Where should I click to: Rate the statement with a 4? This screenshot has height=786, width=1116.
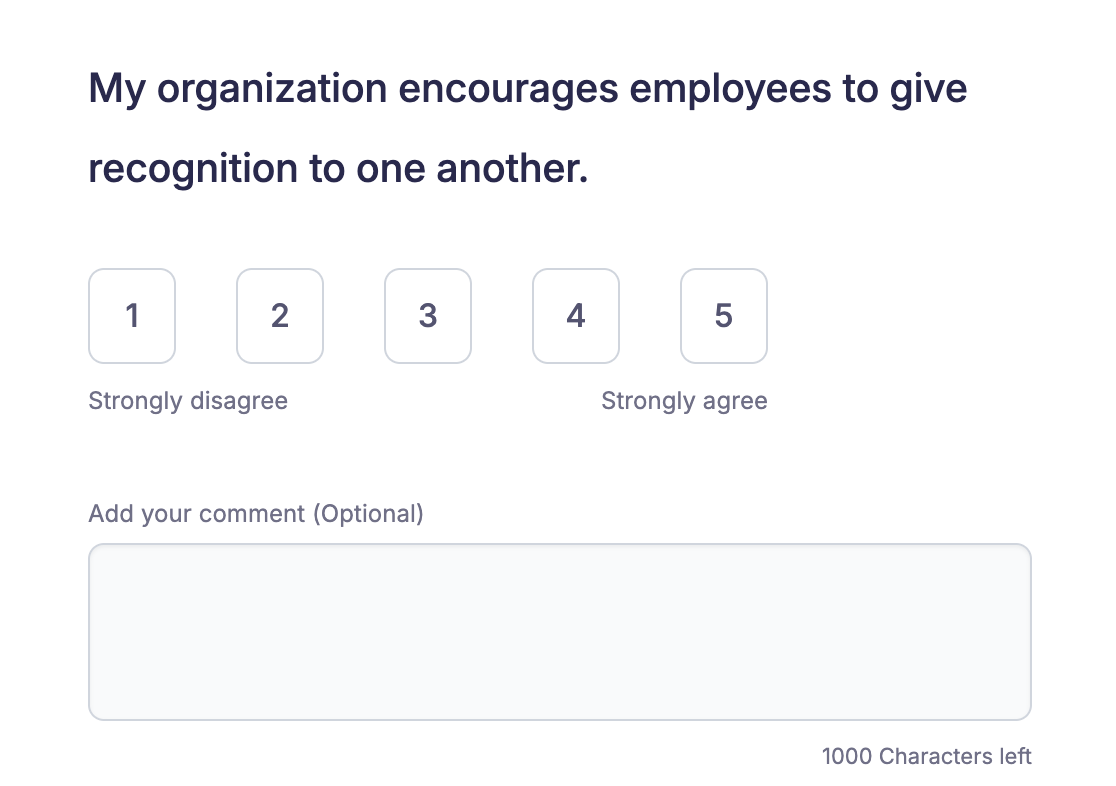[576, 316]
